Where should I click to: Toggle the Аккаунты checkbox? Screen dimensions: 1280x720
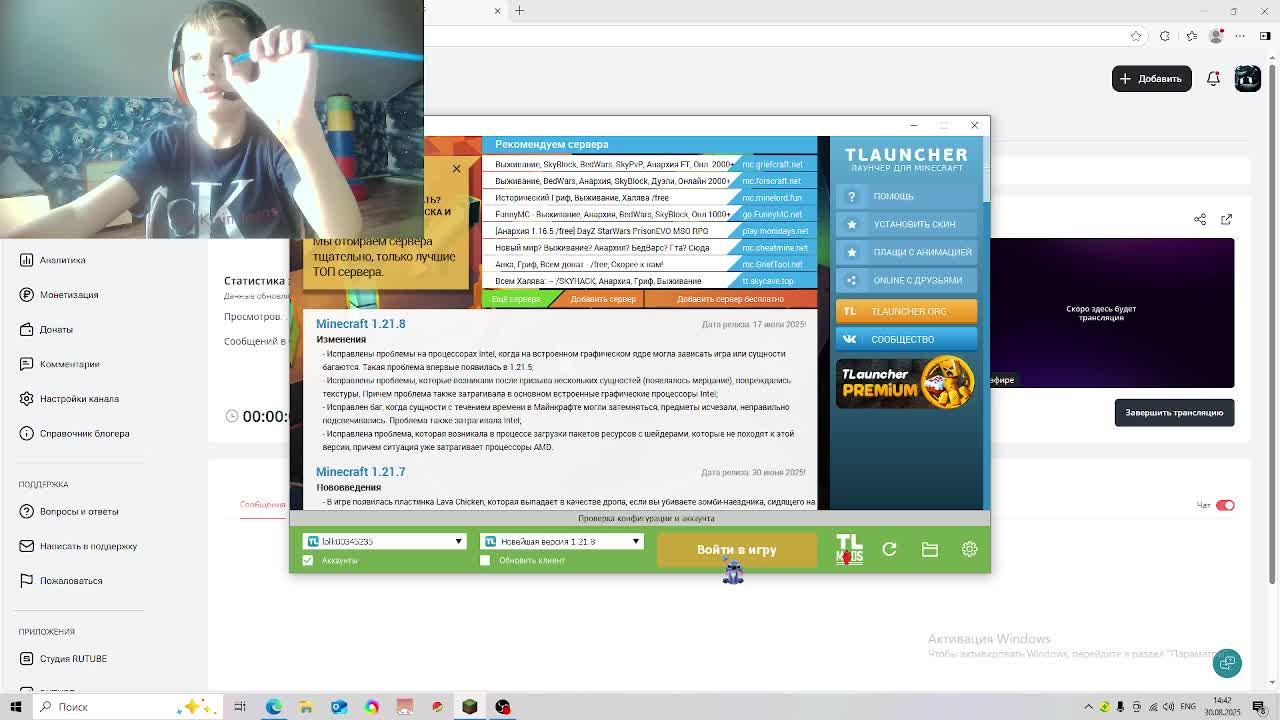[308, 560]
